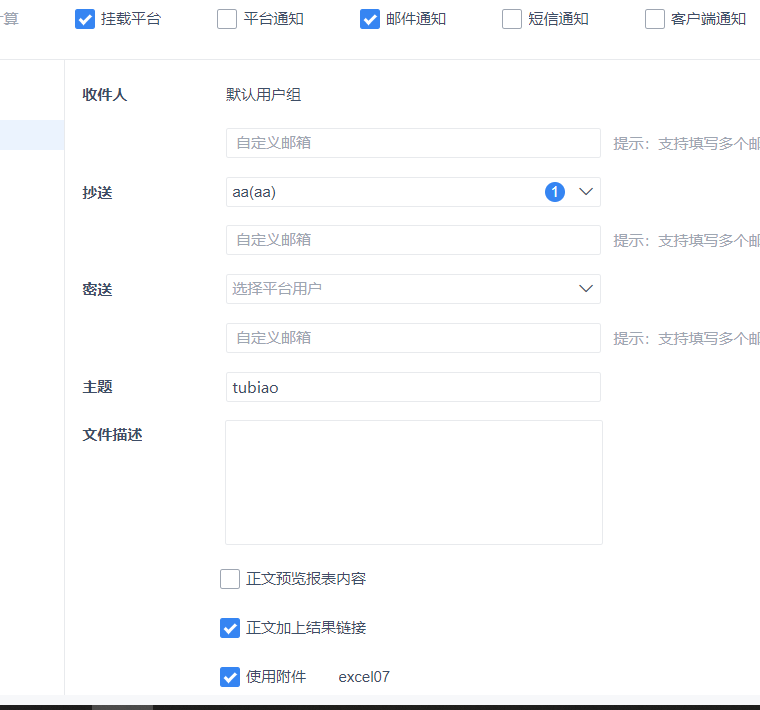Image resolution: width=760 pixels, height=710 pixels.
Task: Click inside the 文件描述 text area
Action: click(414, 482)
